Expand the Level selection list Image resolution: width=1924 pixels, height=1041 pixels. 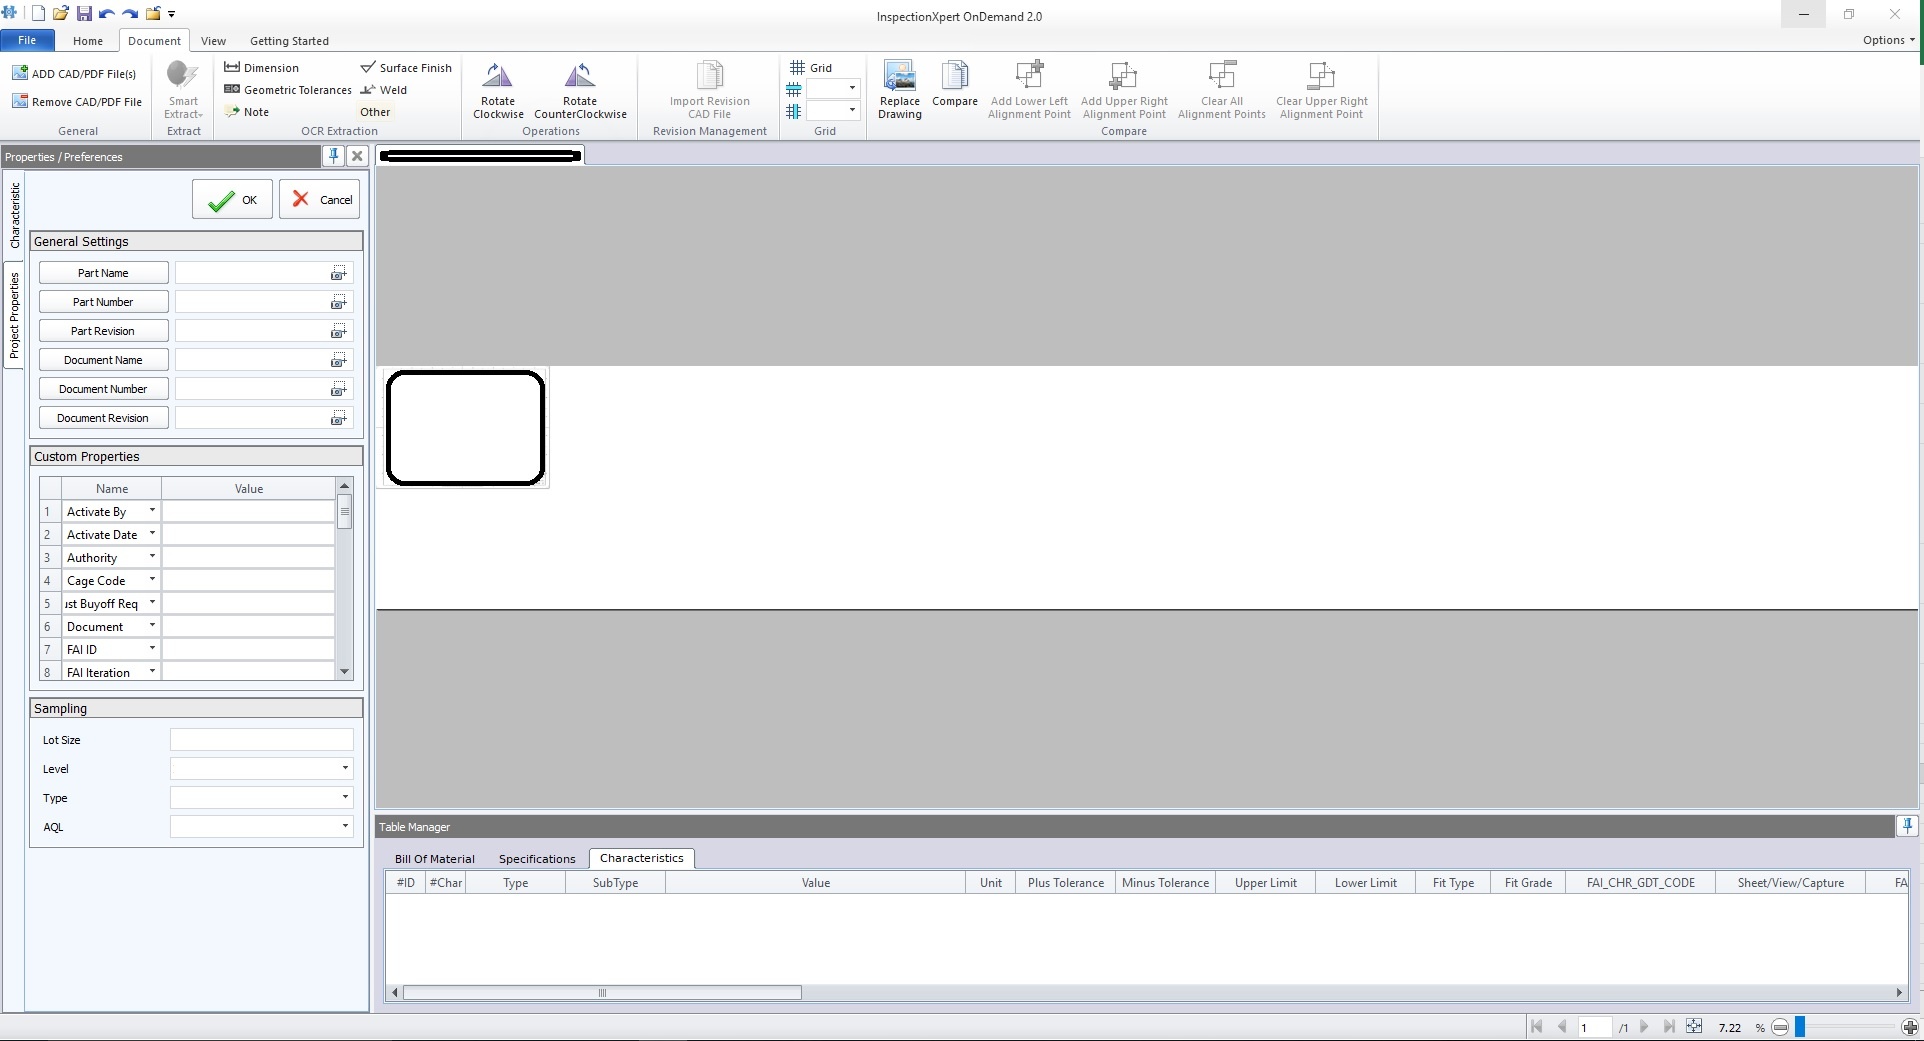point(344,769)
